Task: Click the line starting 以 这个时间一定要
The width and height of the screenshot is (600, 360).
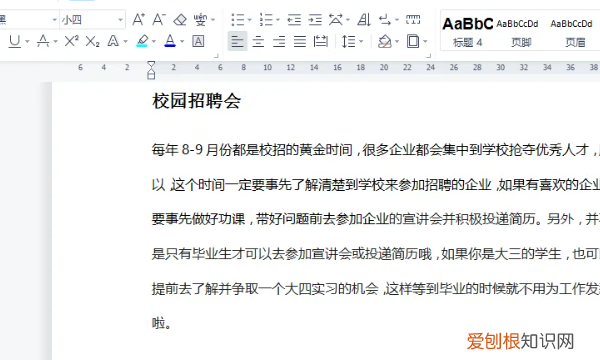Action: (376, 185)
